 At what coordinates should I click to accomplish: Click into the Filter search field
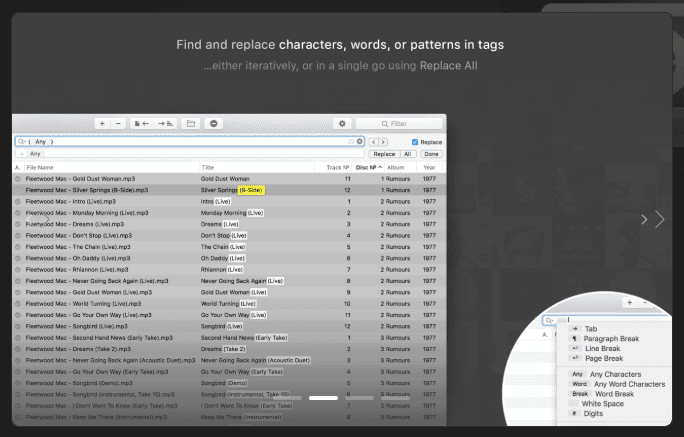pyautogui.click(x=399, y=124)
